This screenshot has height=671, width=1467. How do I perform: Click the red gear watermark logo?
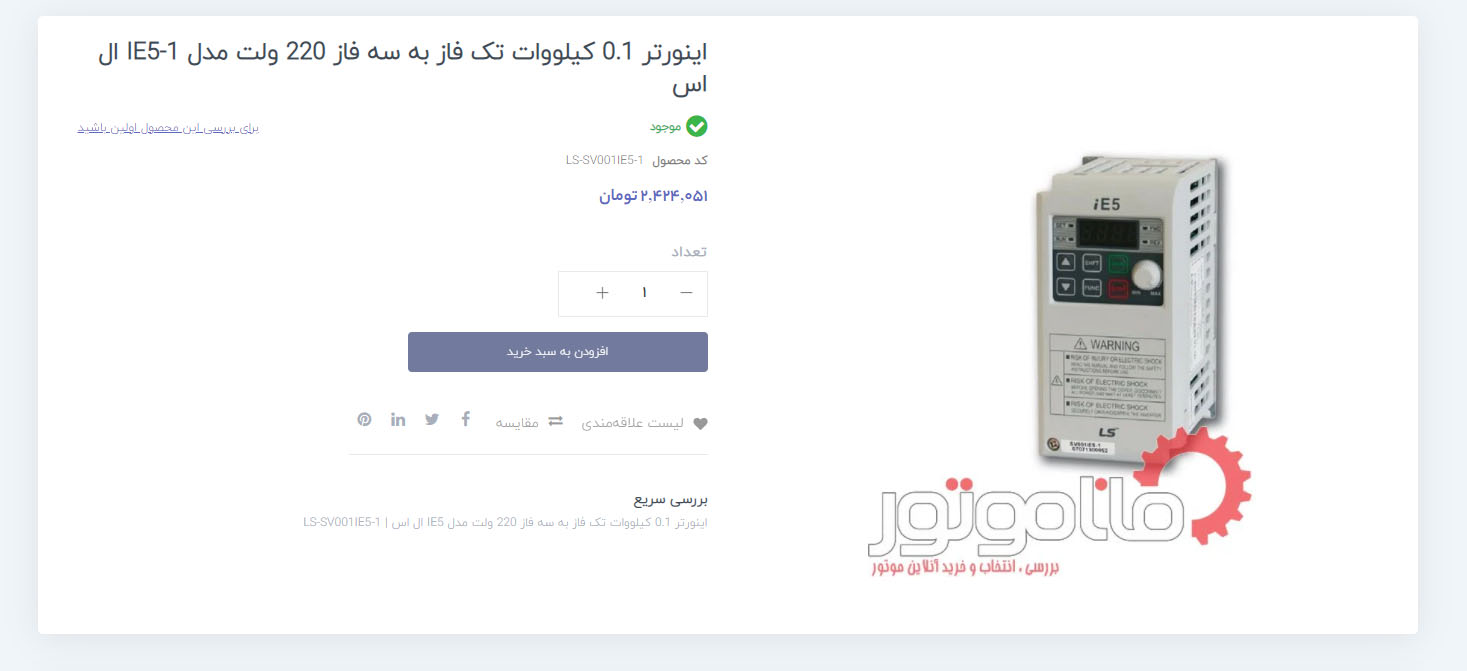click(x=1195, y=485)
